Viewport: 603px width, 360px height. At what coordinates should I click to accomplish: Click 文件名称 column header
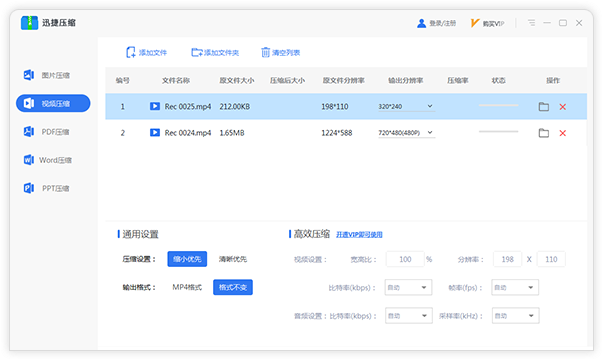176,80
